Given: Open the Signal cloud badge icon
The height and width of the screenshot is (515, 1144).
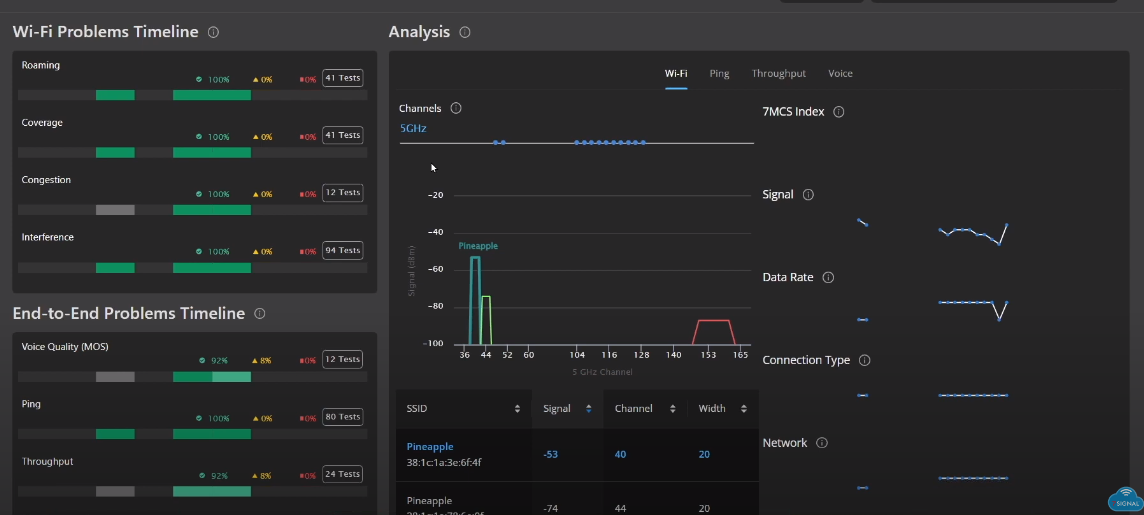Looking at the screenshot, I should 1125,498.
